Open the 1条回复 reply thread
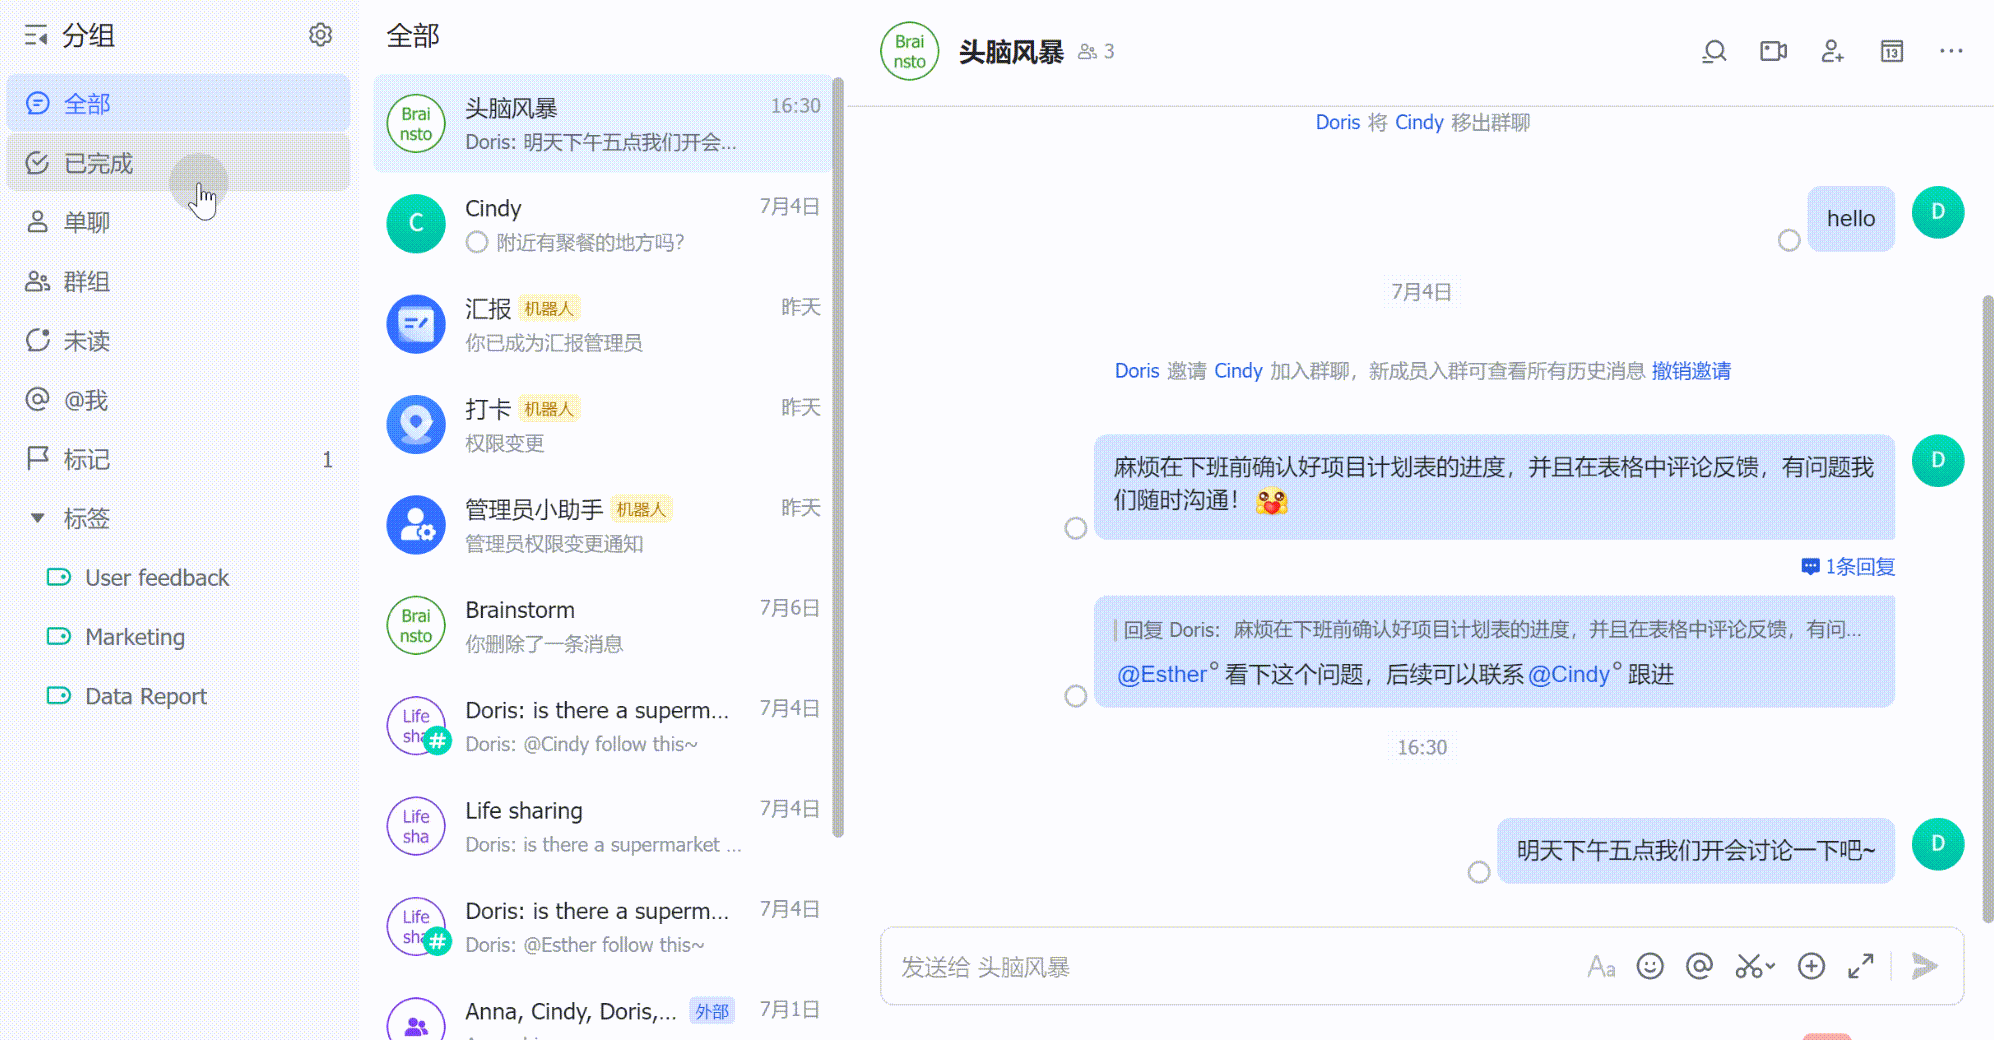The height and width of the screenshot is (1040, 1994). [1848, 567]
